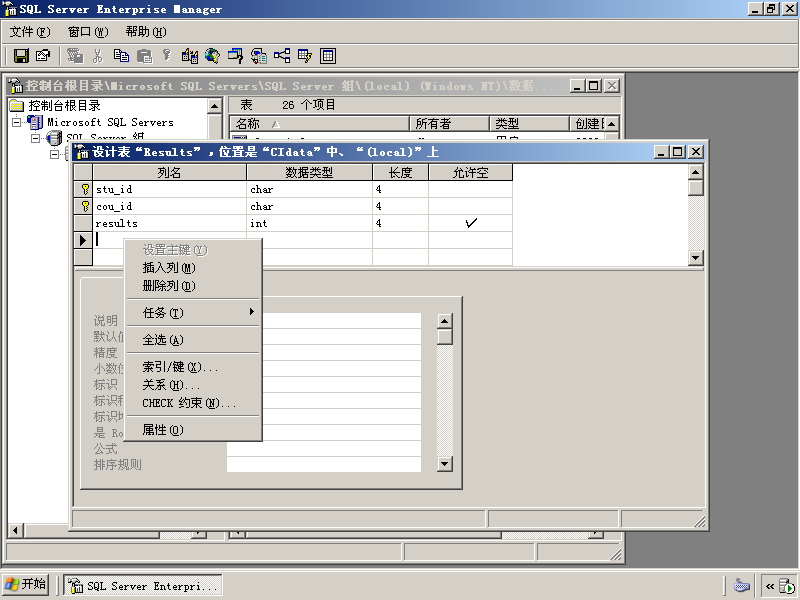The height and width of the screenshot is (600, 800).
Task: Open CHECK constraints from context menu
Action: (x=193, y=403)
